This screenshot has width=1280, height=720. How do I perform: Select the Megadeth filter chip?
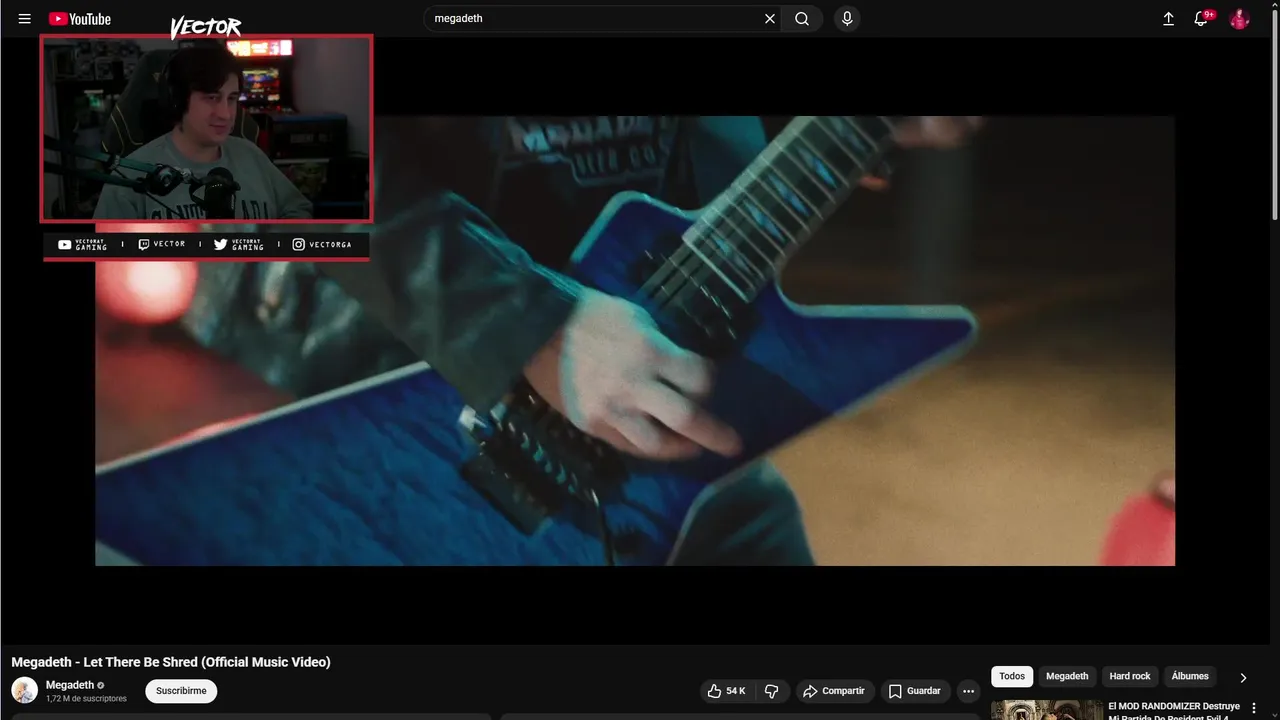pos(1067,677)
